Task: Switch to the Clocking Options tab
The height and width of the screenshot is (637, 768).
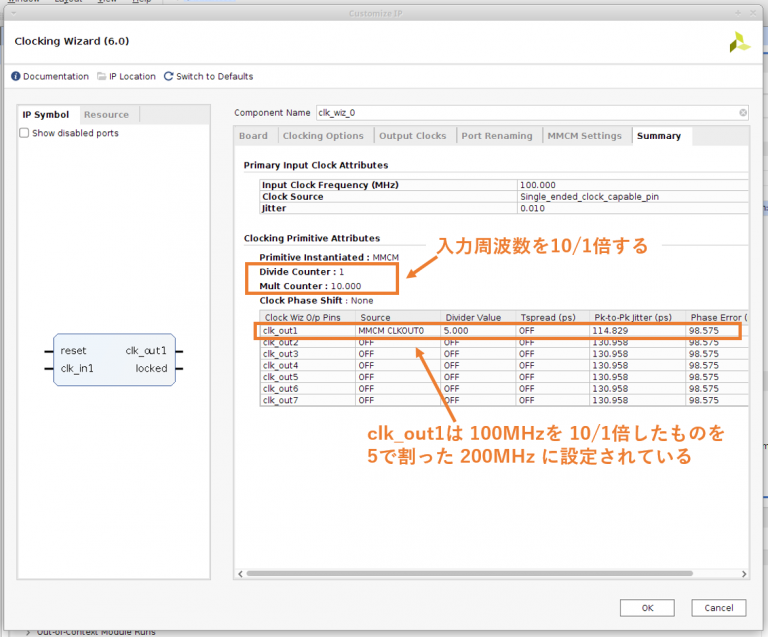Action: tap(323, 136)
